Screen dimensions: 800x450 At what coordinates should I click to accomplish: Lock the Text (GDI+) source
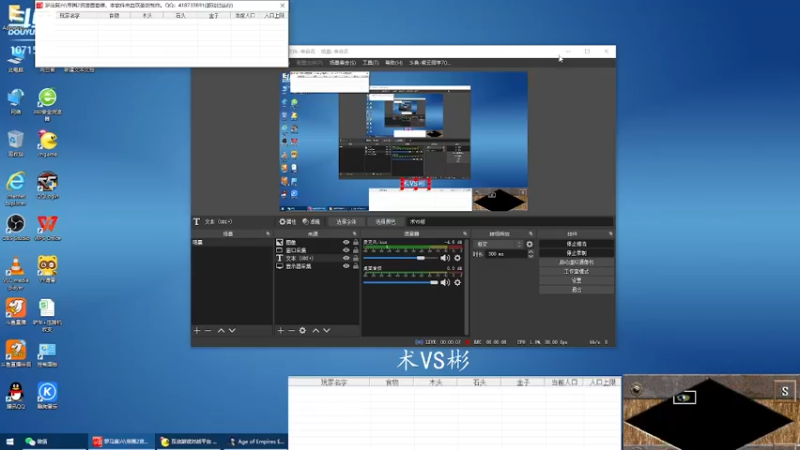coord(356,258)
